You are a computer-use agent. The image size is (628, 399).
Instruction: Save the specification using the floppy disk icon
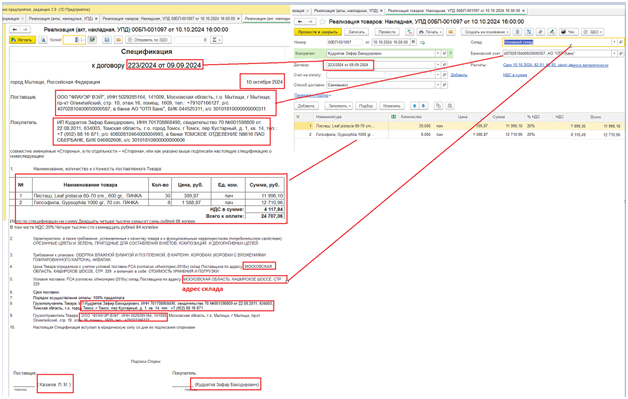tap(107, 40)
